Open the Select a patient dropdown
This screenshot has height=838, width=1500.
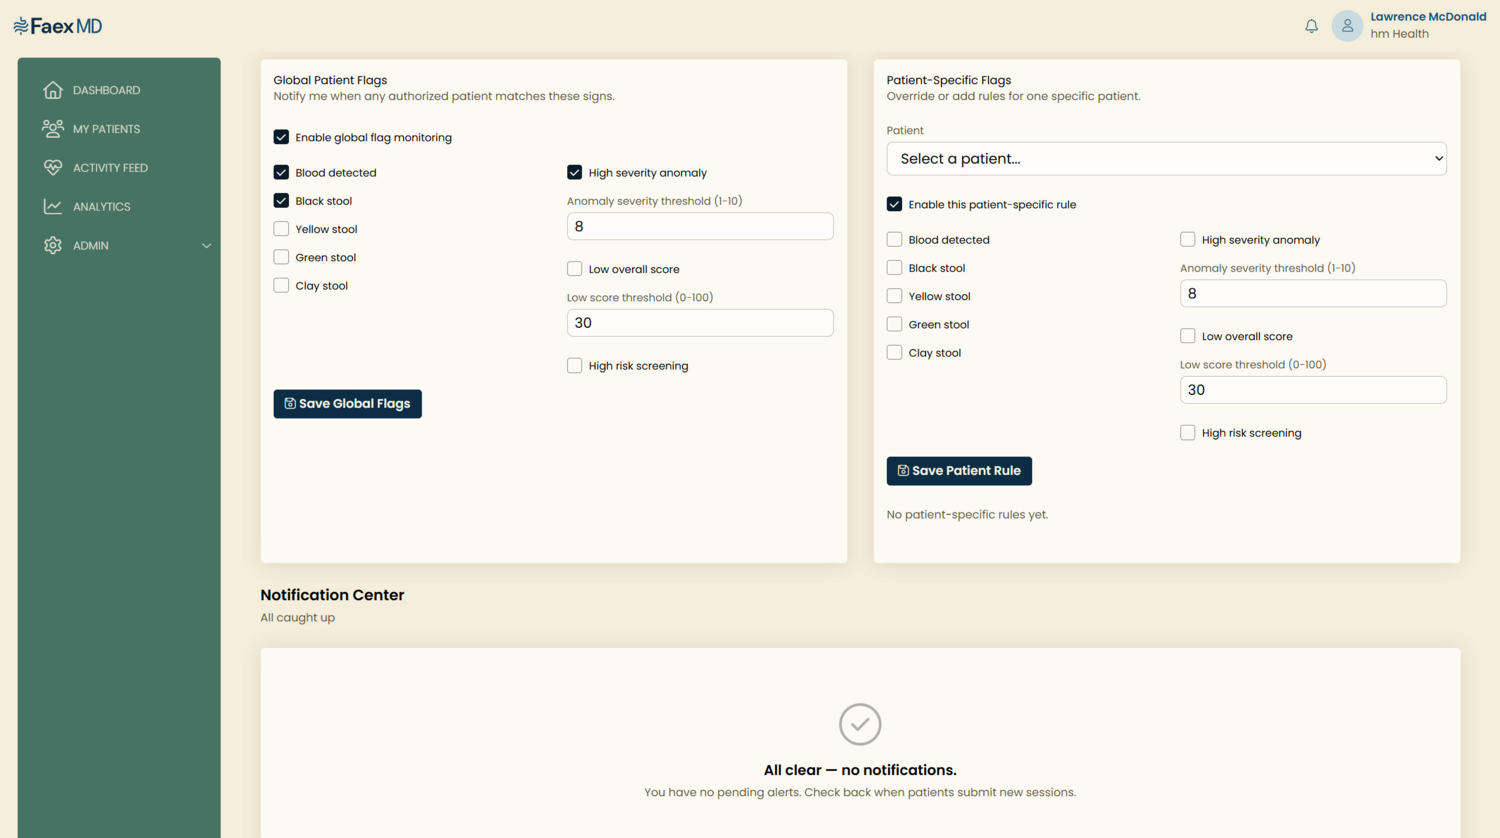(1166, 158)
